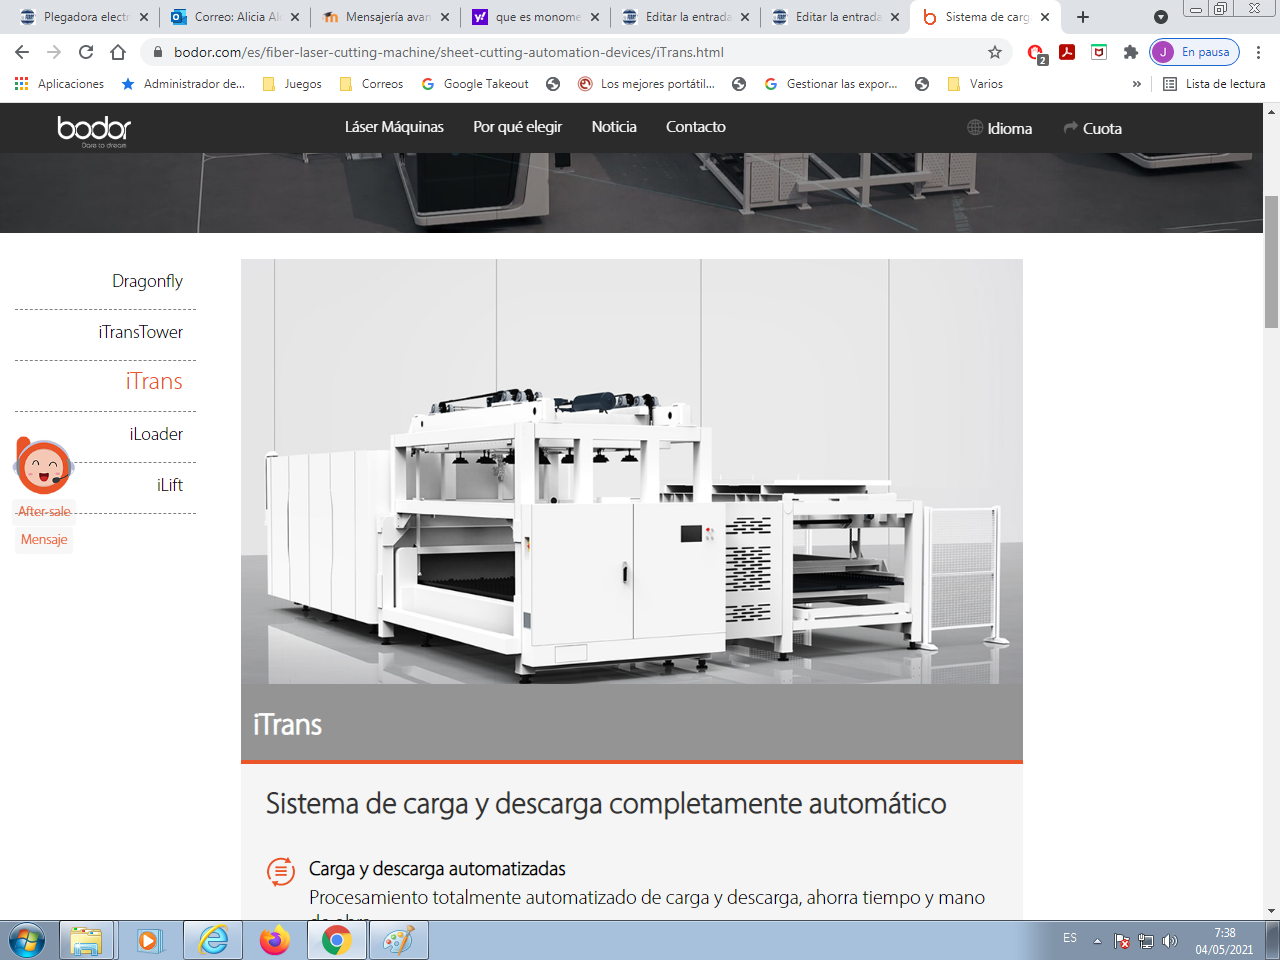Screen dimensions: 1280x960
Task: Close the Sistema de carg tab
Action: [1045, 17]
